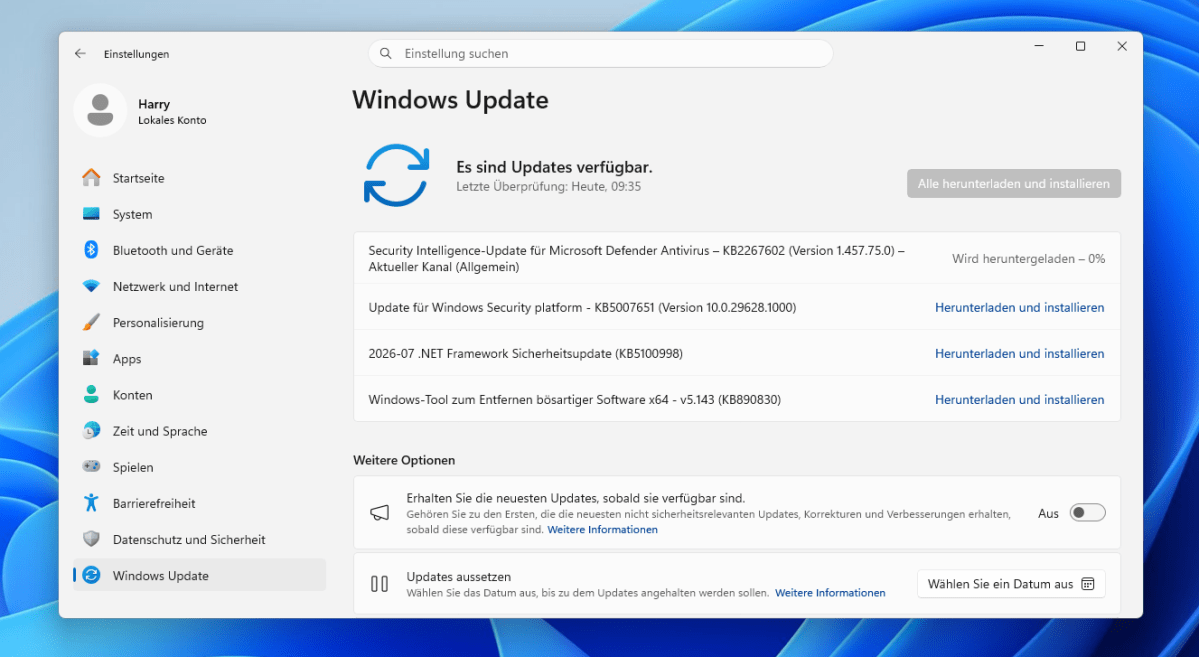Screen dimensions: 1199x657
Task: Minimize the Einstellungen window
Action: click(1039, 47)
